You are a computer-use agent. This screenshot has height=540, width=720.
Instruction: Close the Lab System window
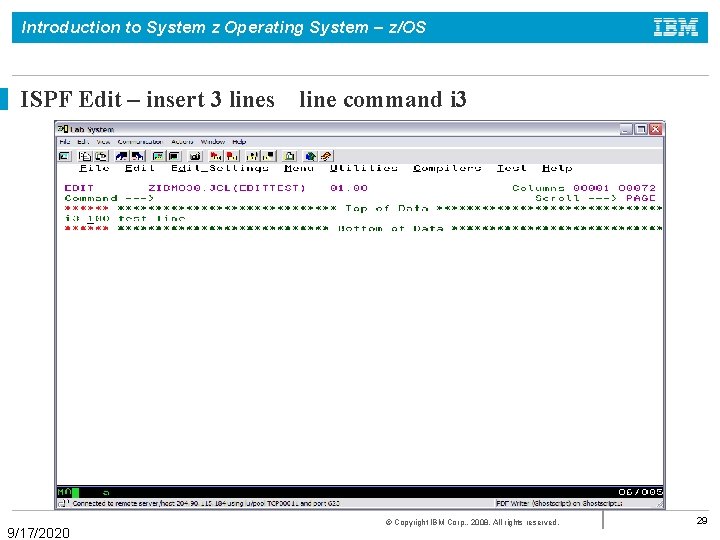click(x=655, y=129)
